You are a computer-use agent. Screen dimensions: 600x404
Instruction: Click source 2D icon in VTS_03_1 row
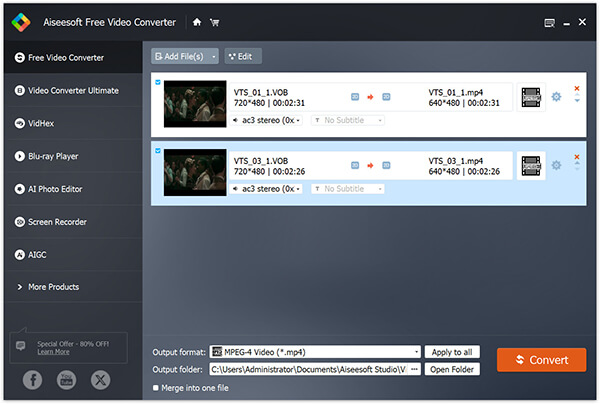[x=355, y=165]
